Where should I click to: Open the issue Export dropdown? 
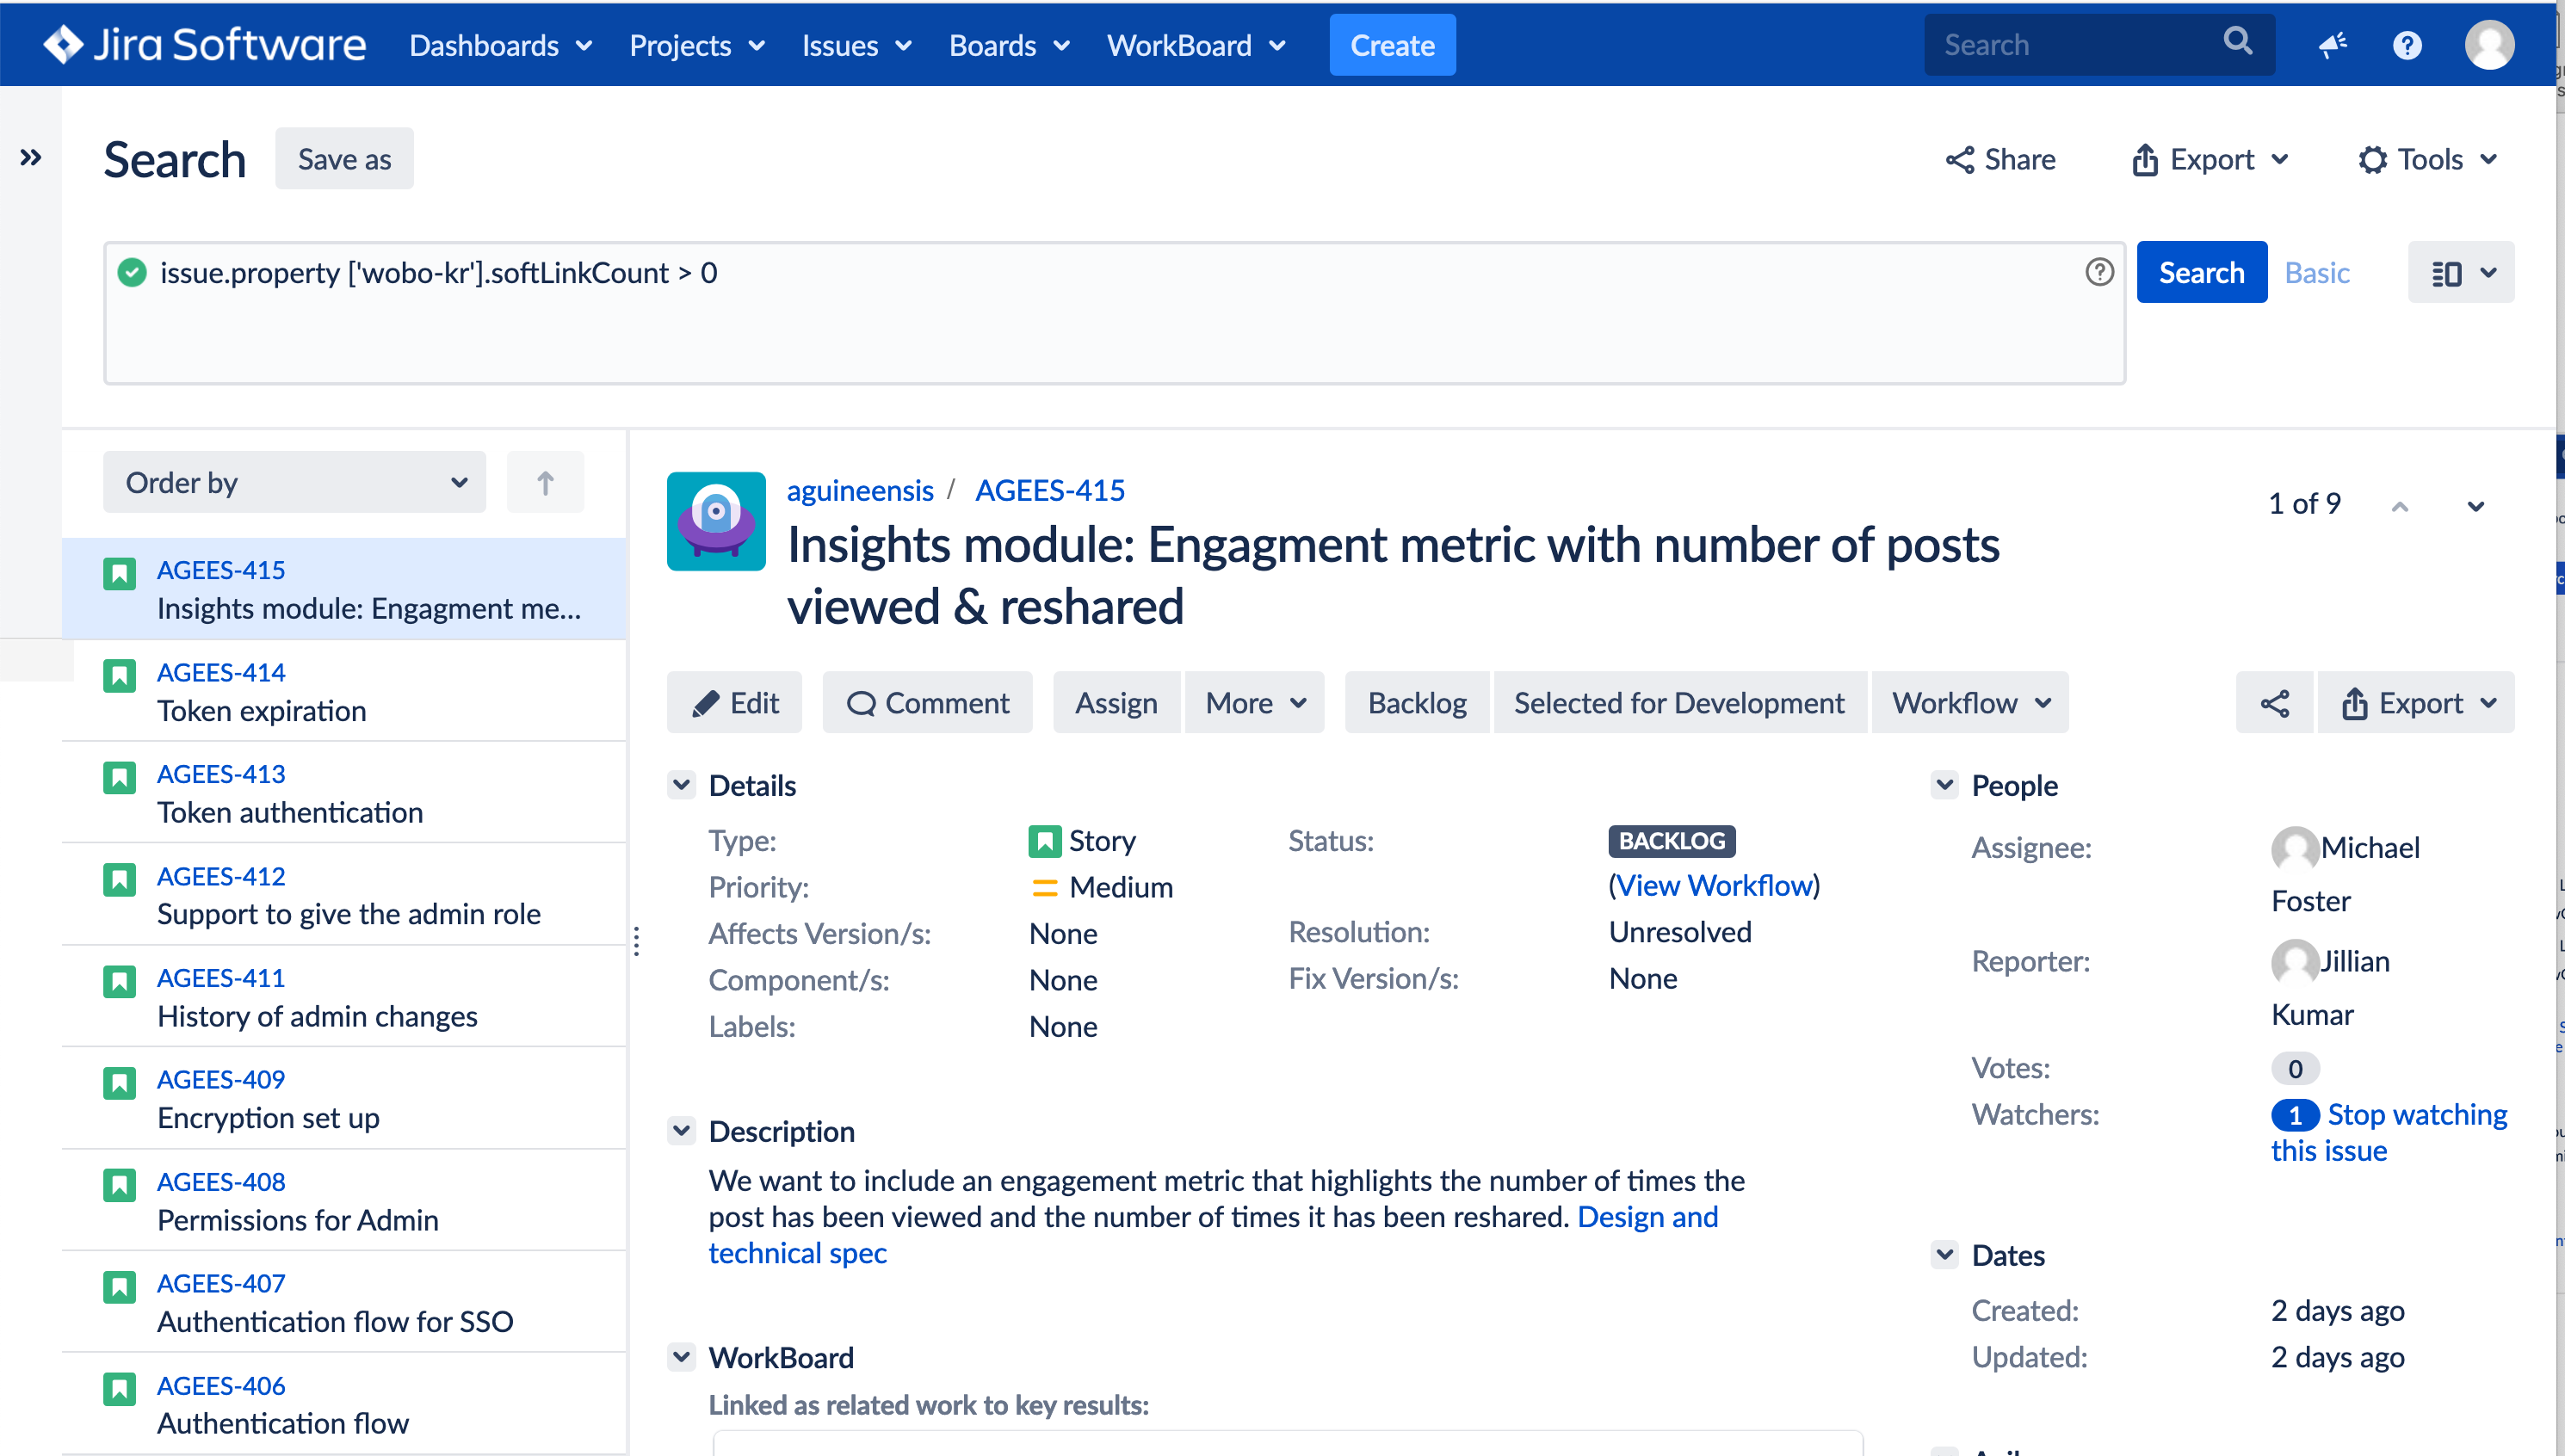pos(2416,703)
